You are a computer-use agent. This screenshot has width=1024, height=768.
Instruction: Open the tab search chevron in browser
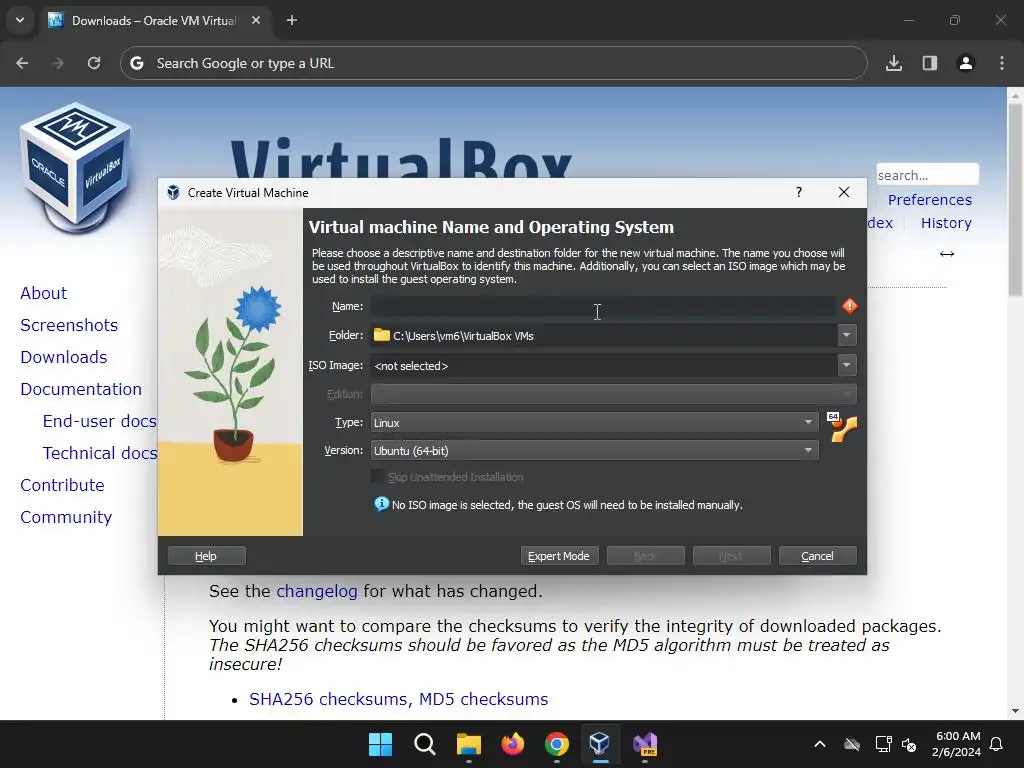point(20,20)
